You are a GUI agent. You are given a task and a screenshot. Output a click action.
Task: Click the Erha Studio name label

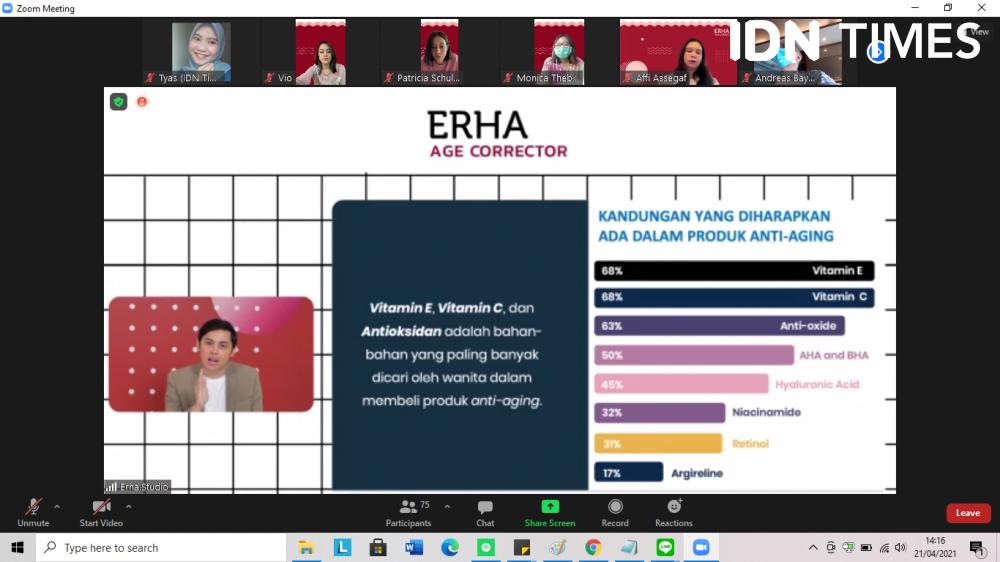[x=138, y=487]
